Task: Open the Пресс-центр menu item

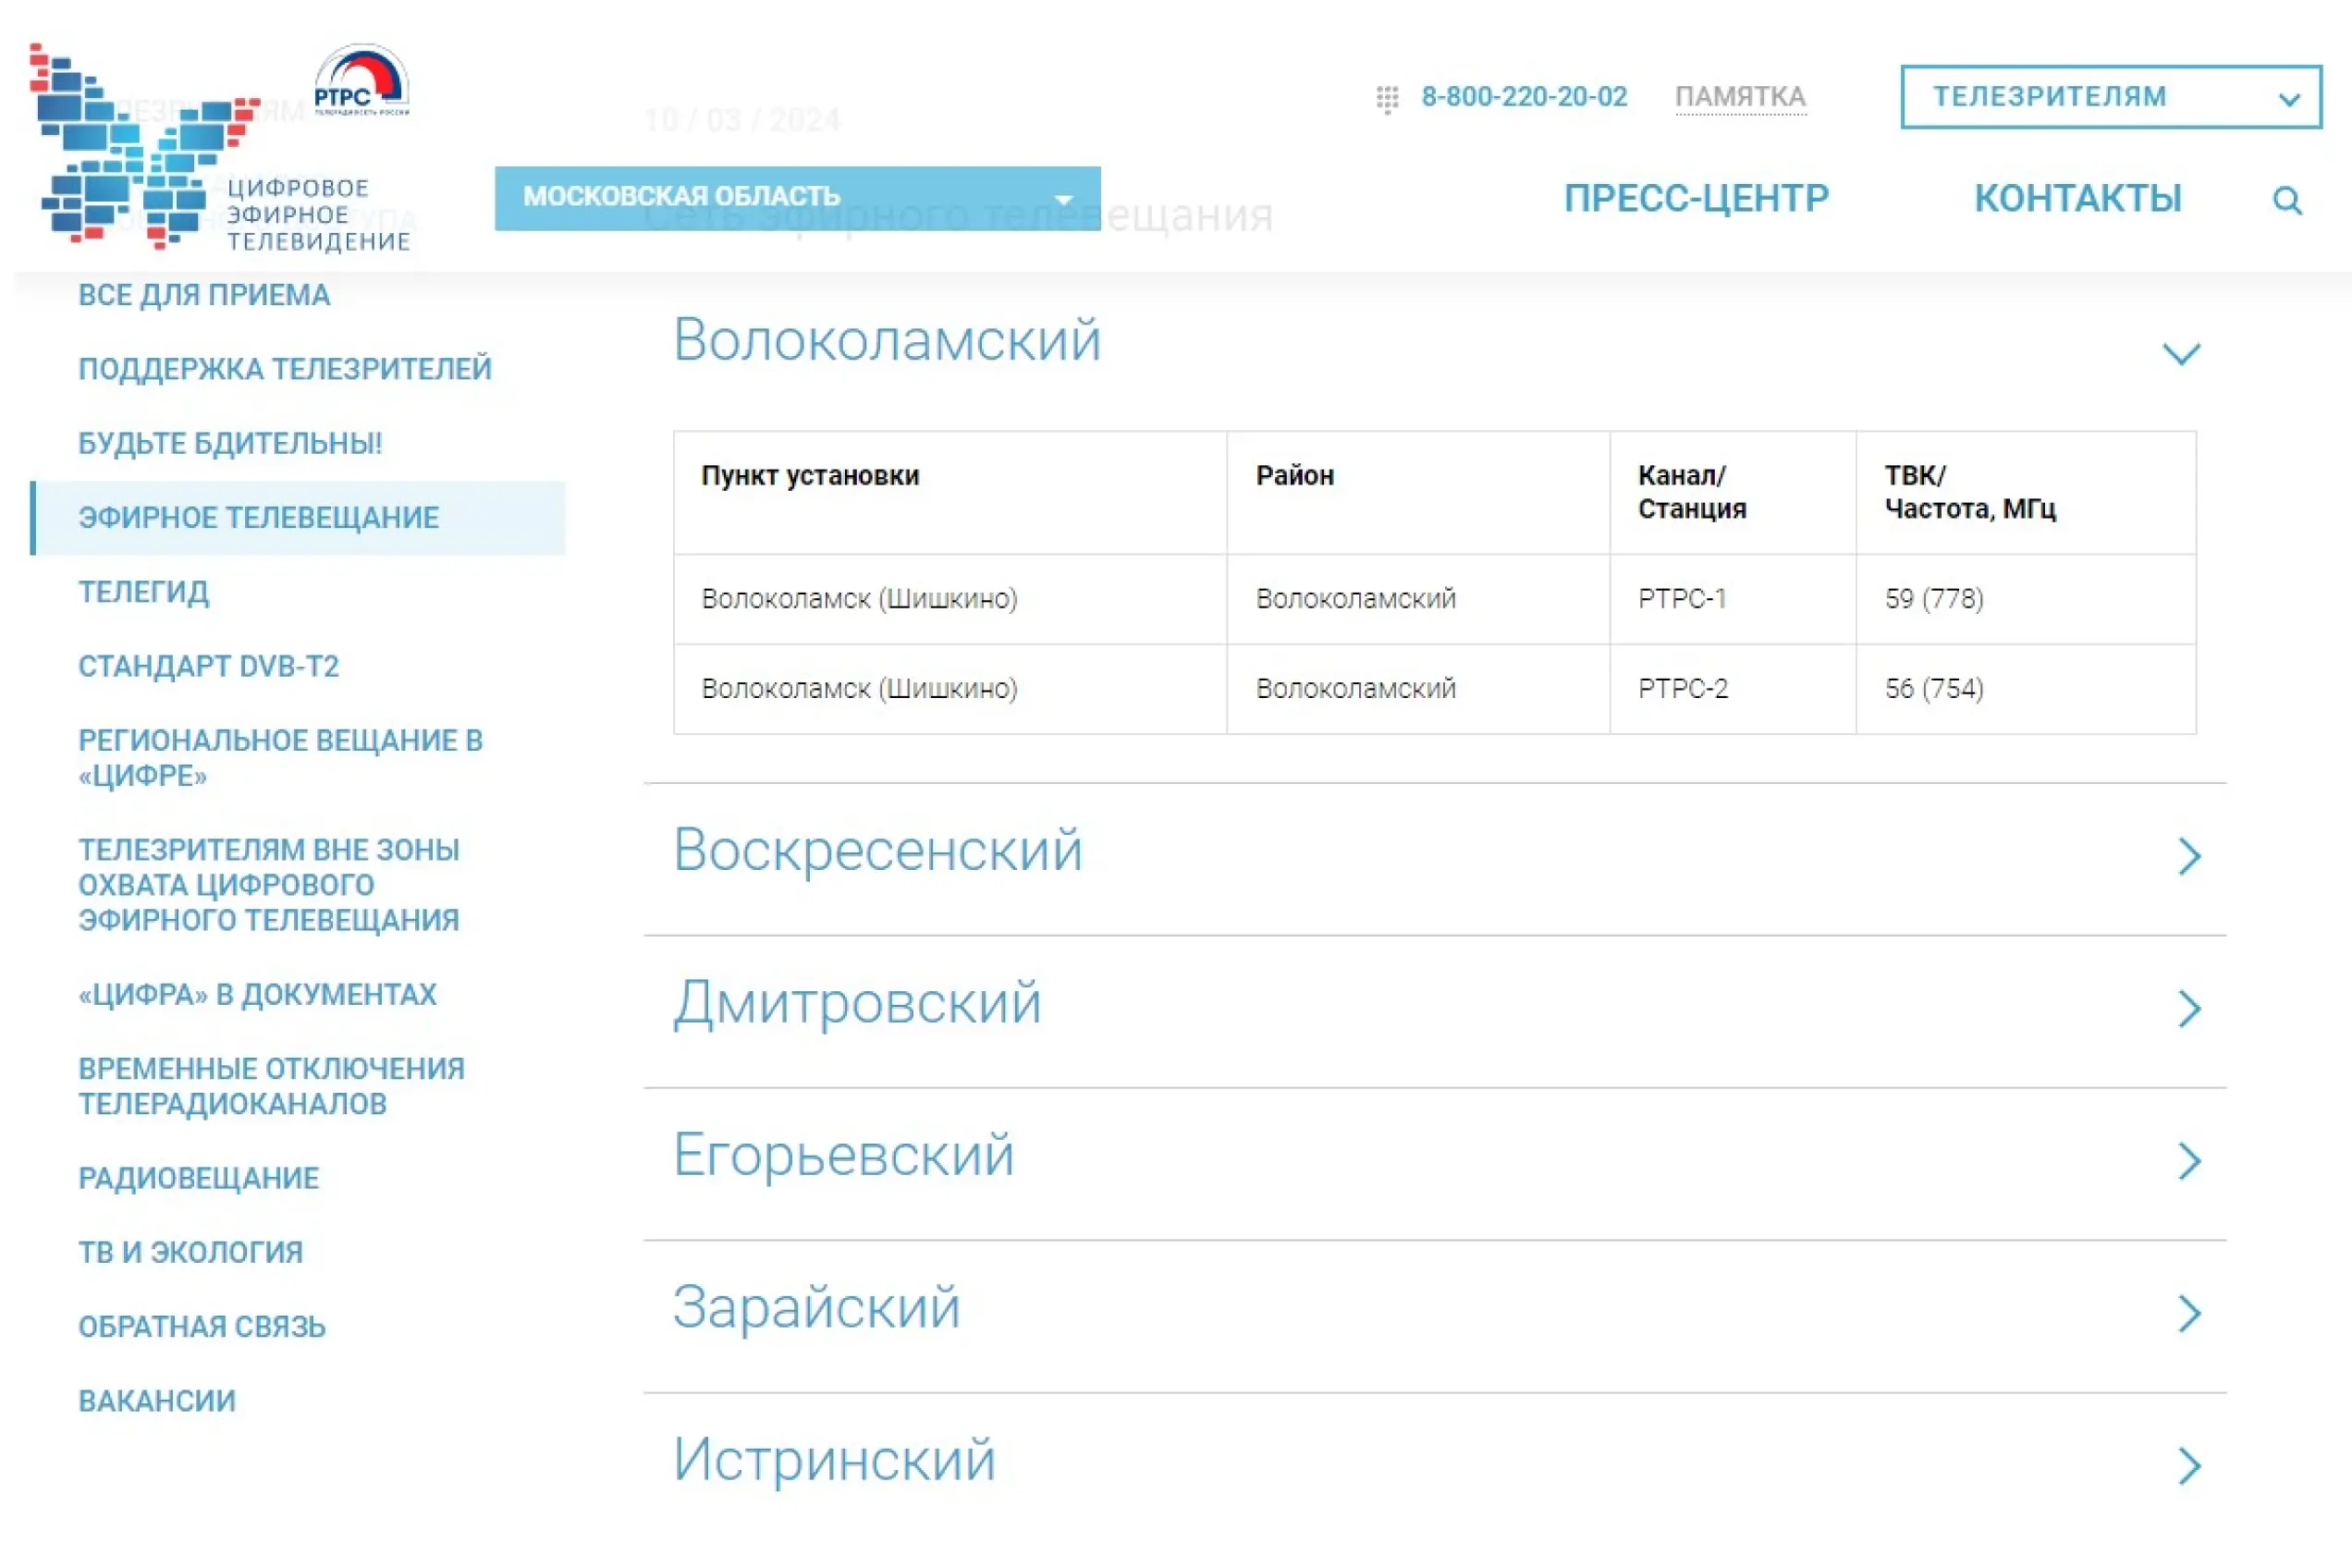Action: [x=1696, y=198]
